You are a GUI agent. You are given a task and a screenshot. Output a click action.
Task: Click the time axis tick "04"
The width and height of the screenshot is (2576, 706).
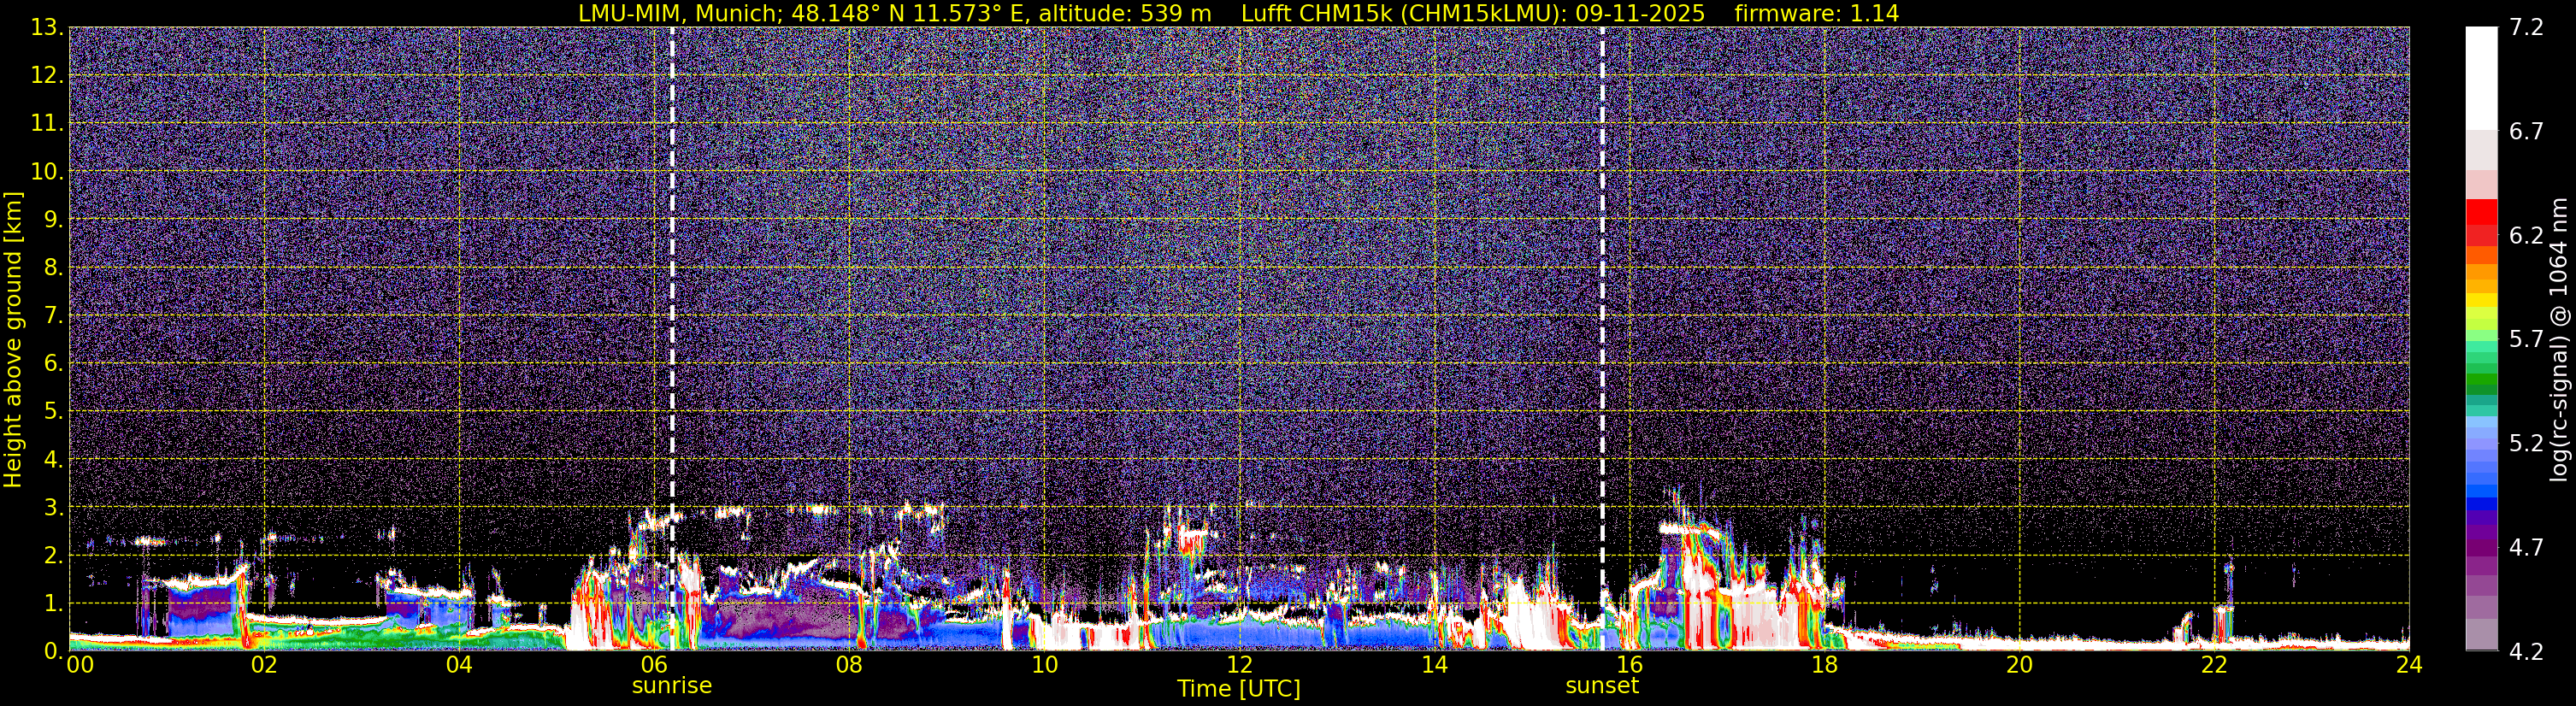coord(459,665)
